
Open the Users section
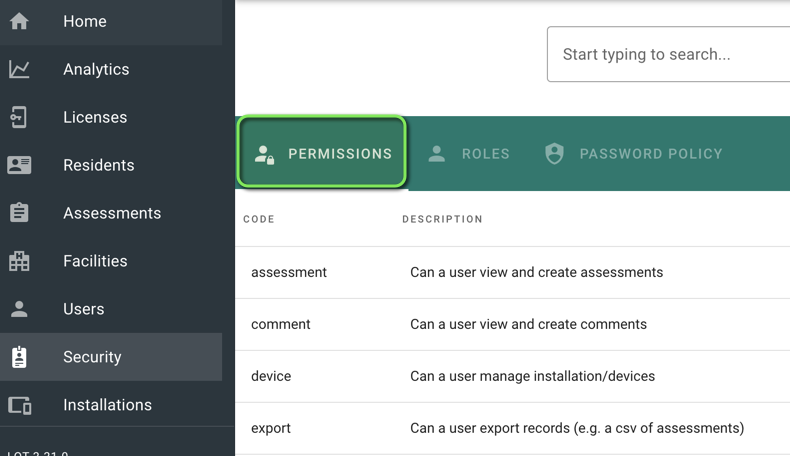coord(111,309)
